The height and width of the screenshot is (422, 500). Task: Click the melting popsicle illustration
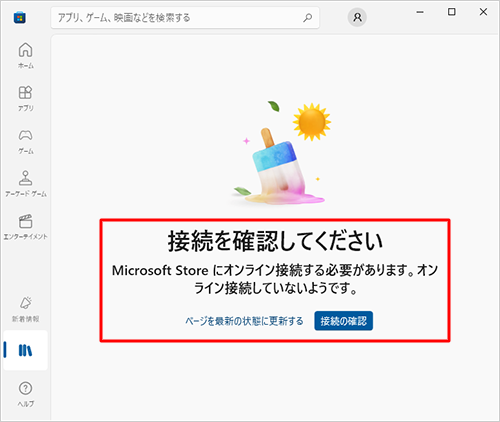280,153
